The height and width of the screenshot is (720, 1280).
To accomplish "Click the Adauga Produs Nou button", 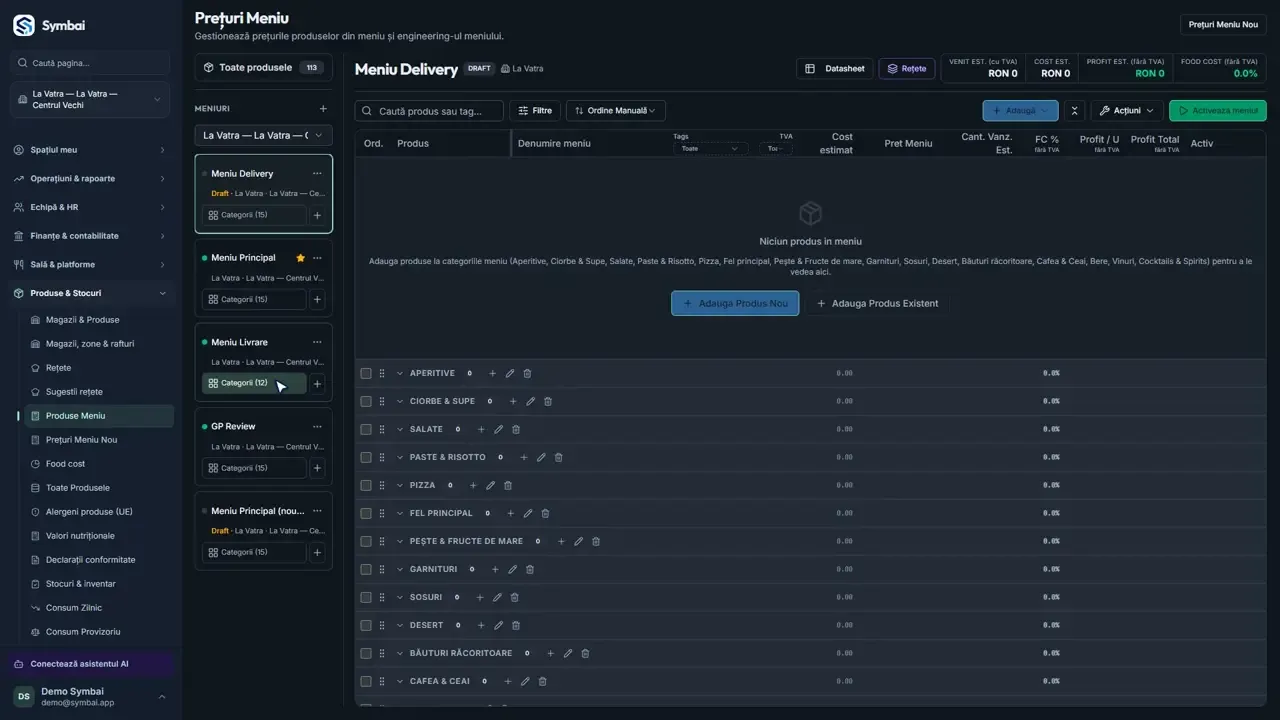I will (x=735, y=303).
